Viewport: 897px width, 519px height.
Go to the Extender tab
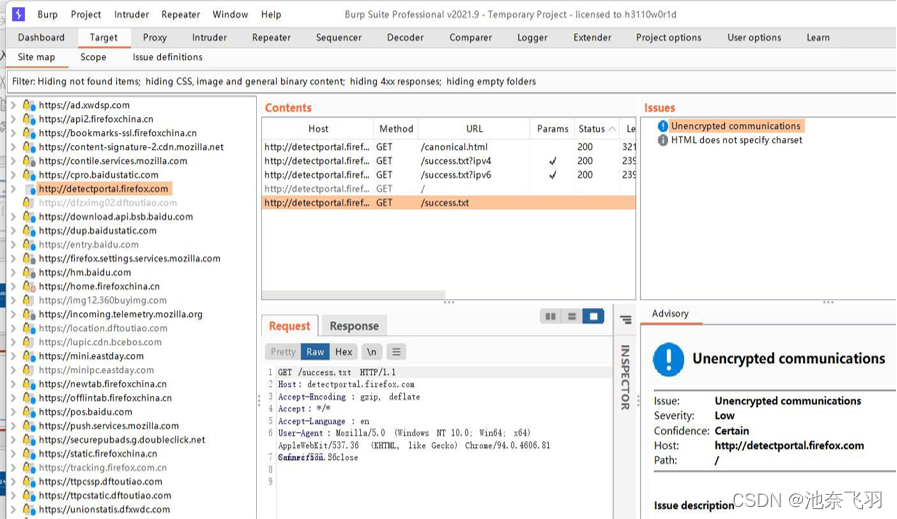(592, 37)
